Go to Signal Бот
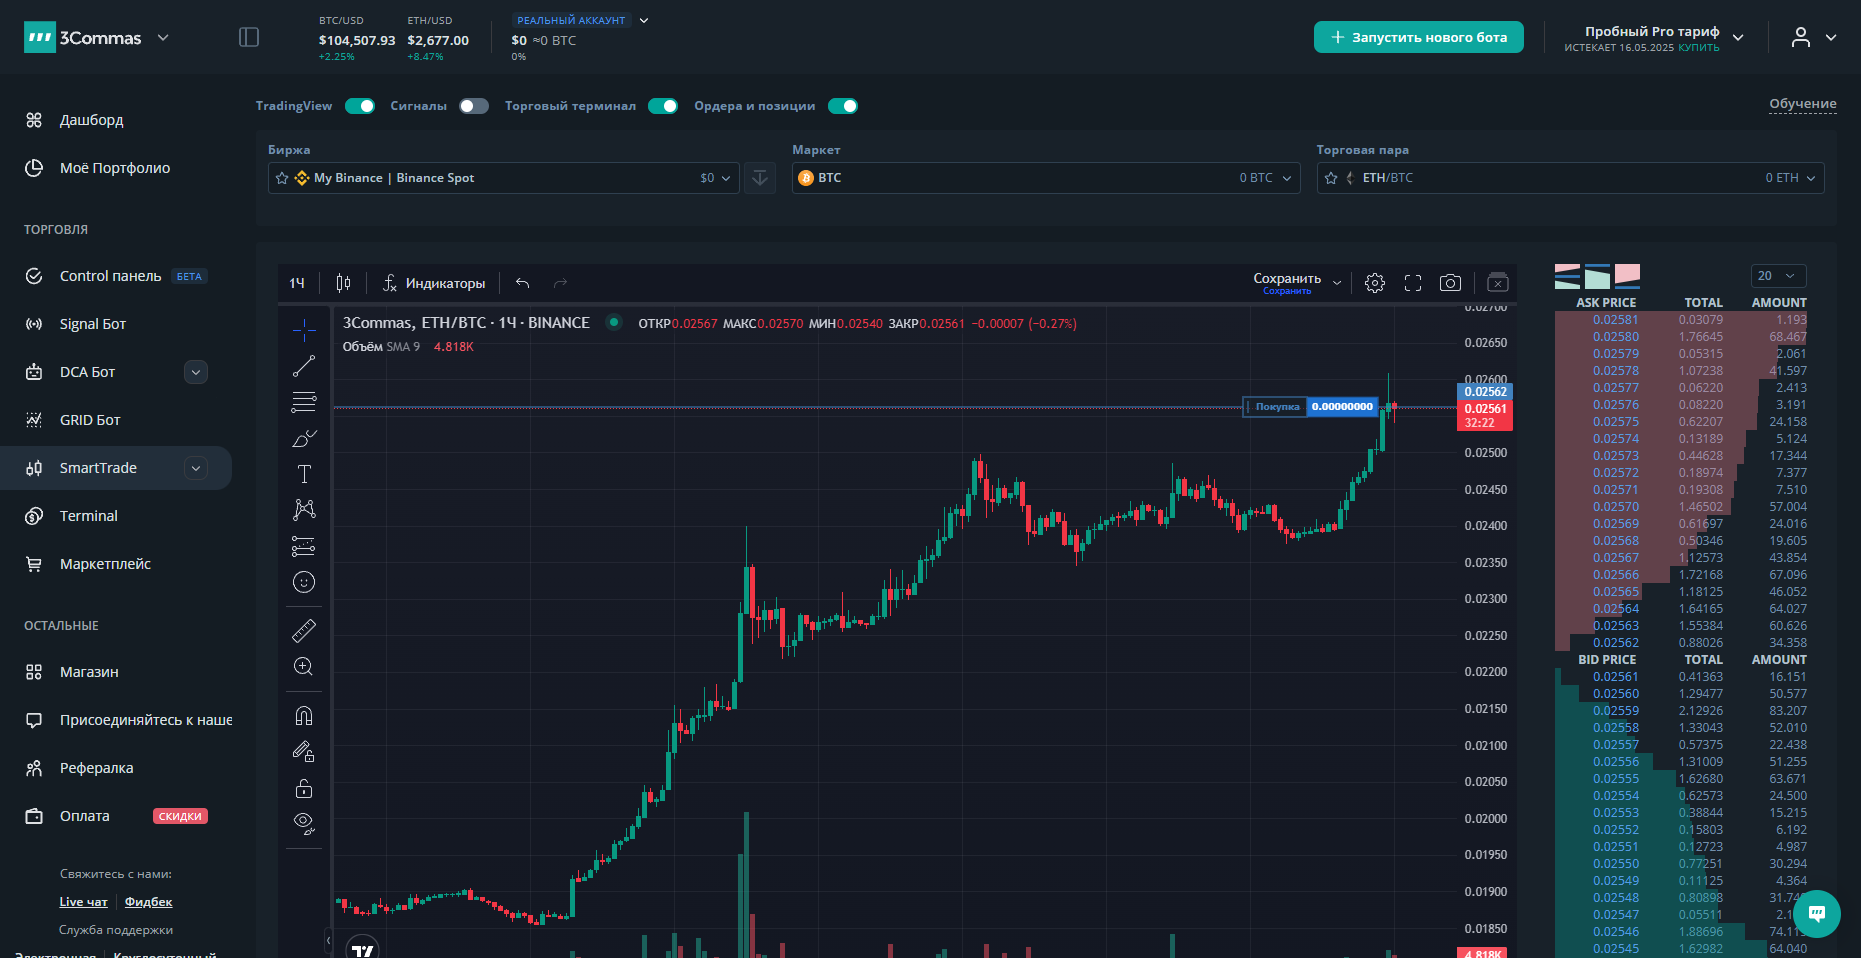The width and height of the screenshot is (1861, 958). 93,324
